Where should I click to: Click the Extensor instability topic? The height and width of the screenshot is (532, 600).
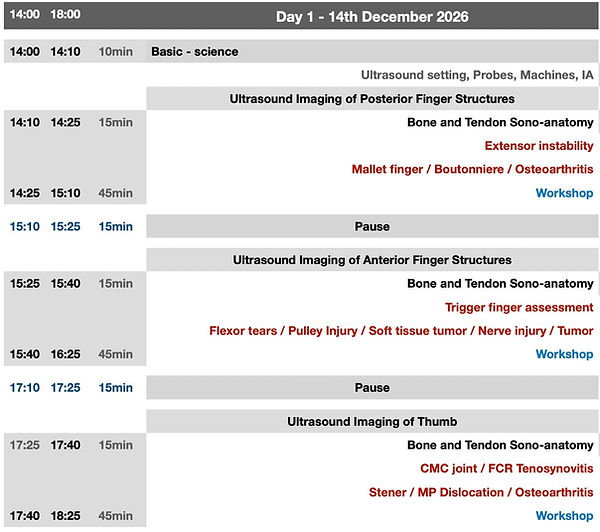coord(539,146)
